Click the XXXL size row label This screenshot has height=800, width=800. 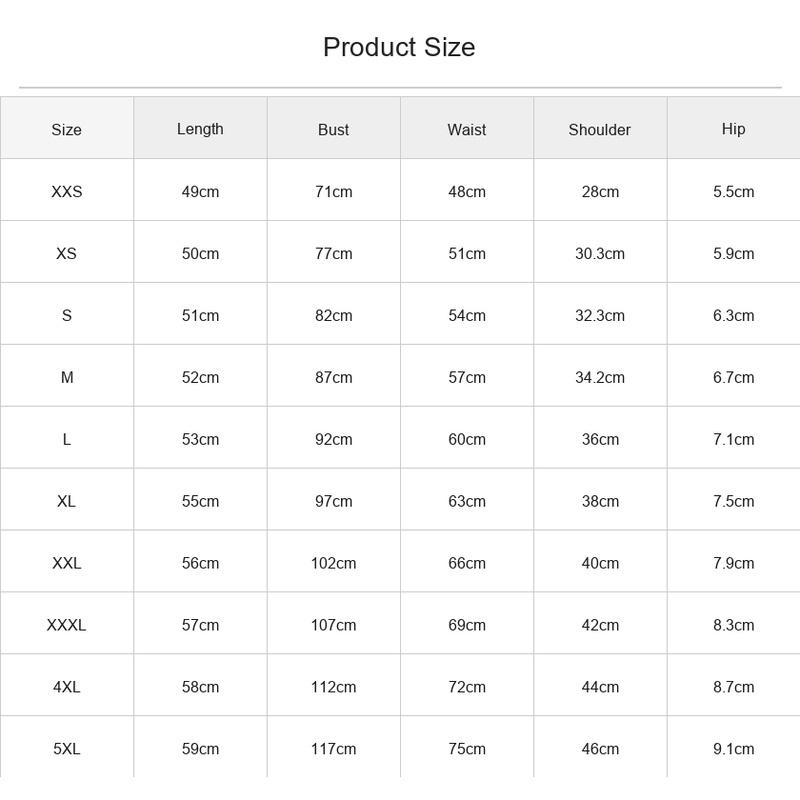coord(66,625)
